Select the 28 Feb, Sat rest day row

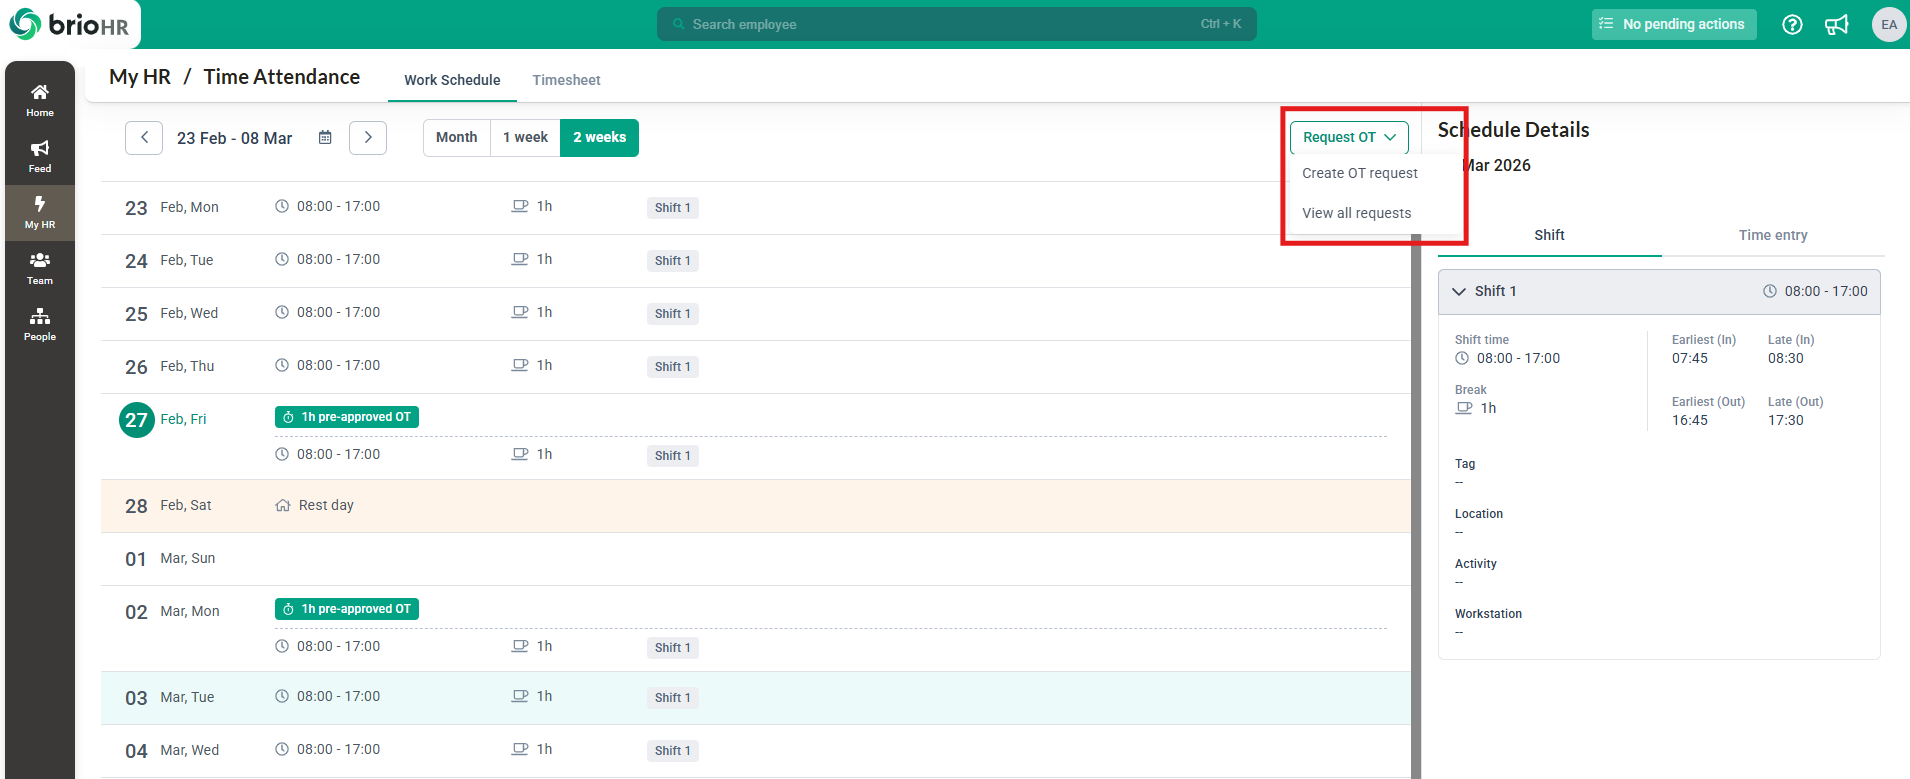pyautogui.click(x=756, y=506)
